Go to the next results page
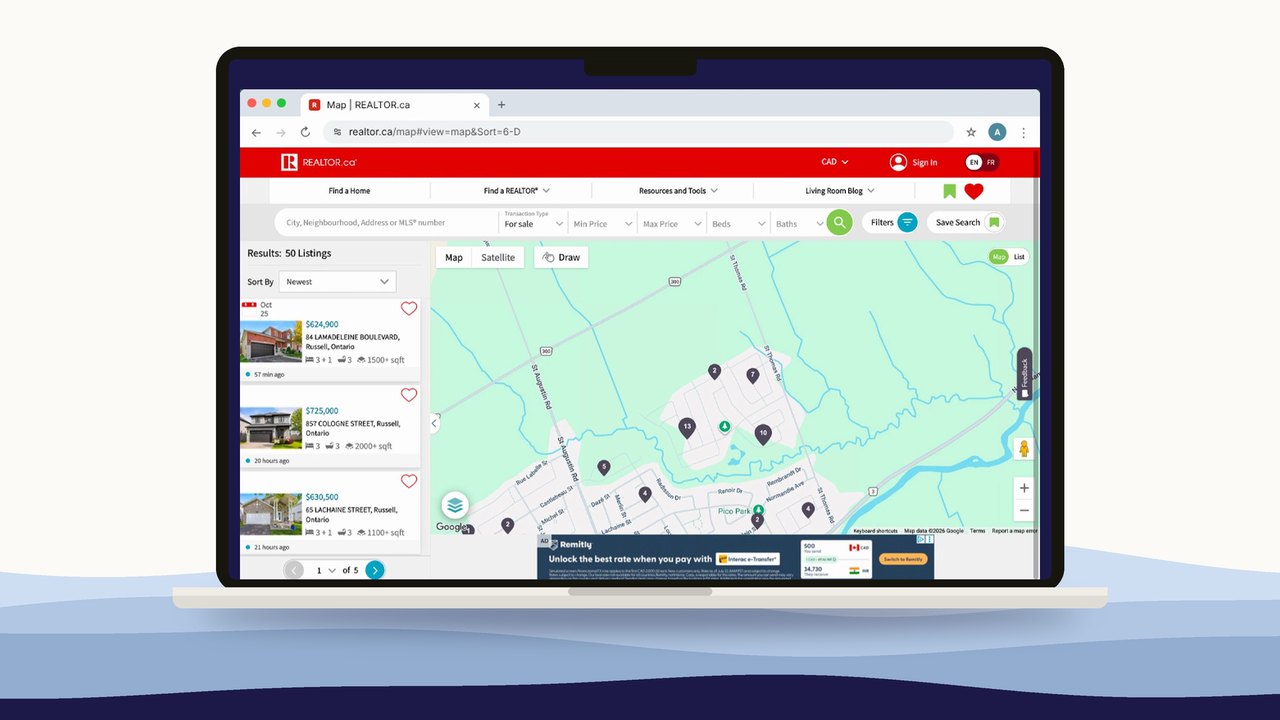This screenshot has height=720, width=1280. point(374,570)
